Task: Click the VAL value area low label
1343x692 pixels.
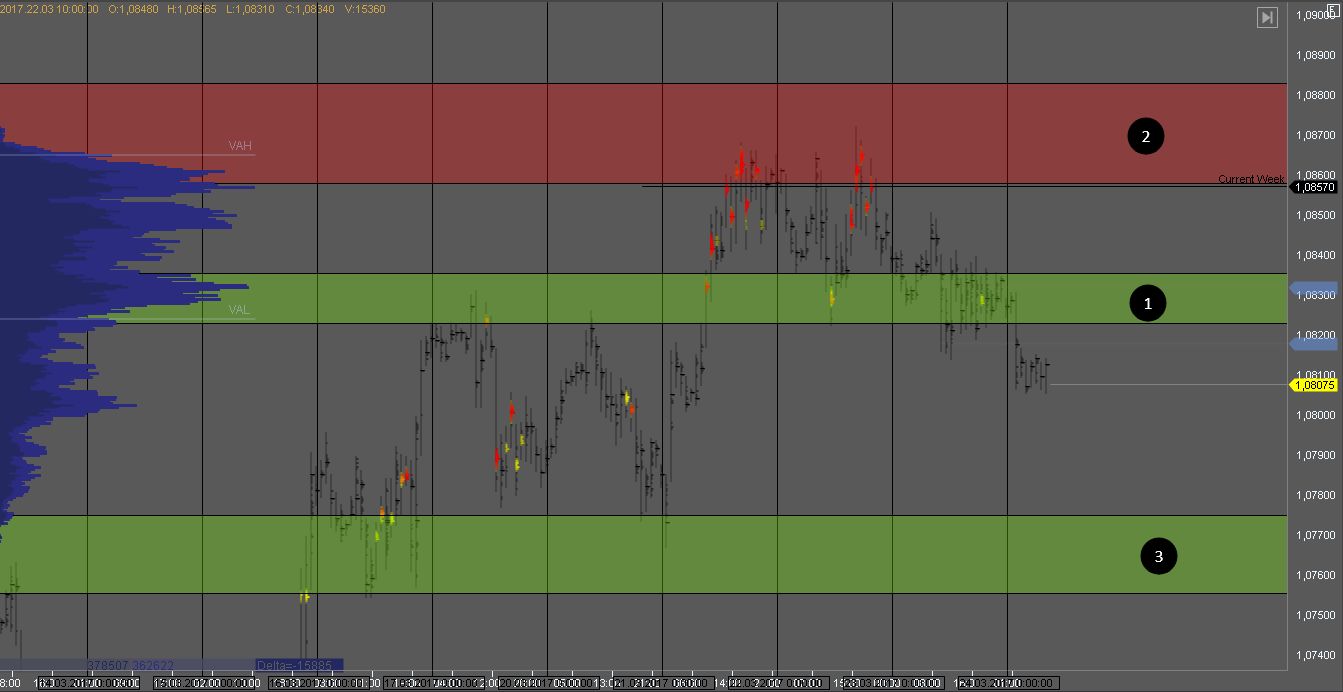Action: (x=239, y=310)
